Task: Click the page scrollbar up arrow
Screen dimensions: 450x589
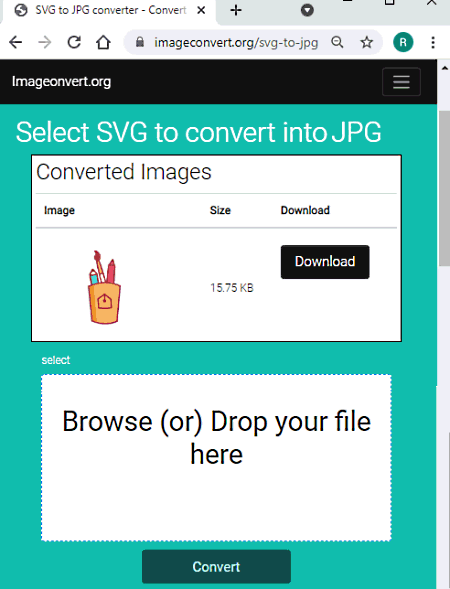Action: coord(445,68)
